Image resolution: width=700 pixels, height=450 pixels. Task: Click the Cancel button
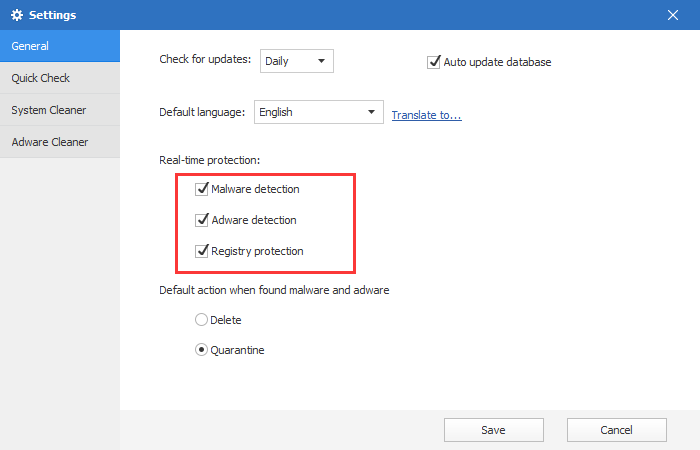pyautogui.click(x=616, y=430)
